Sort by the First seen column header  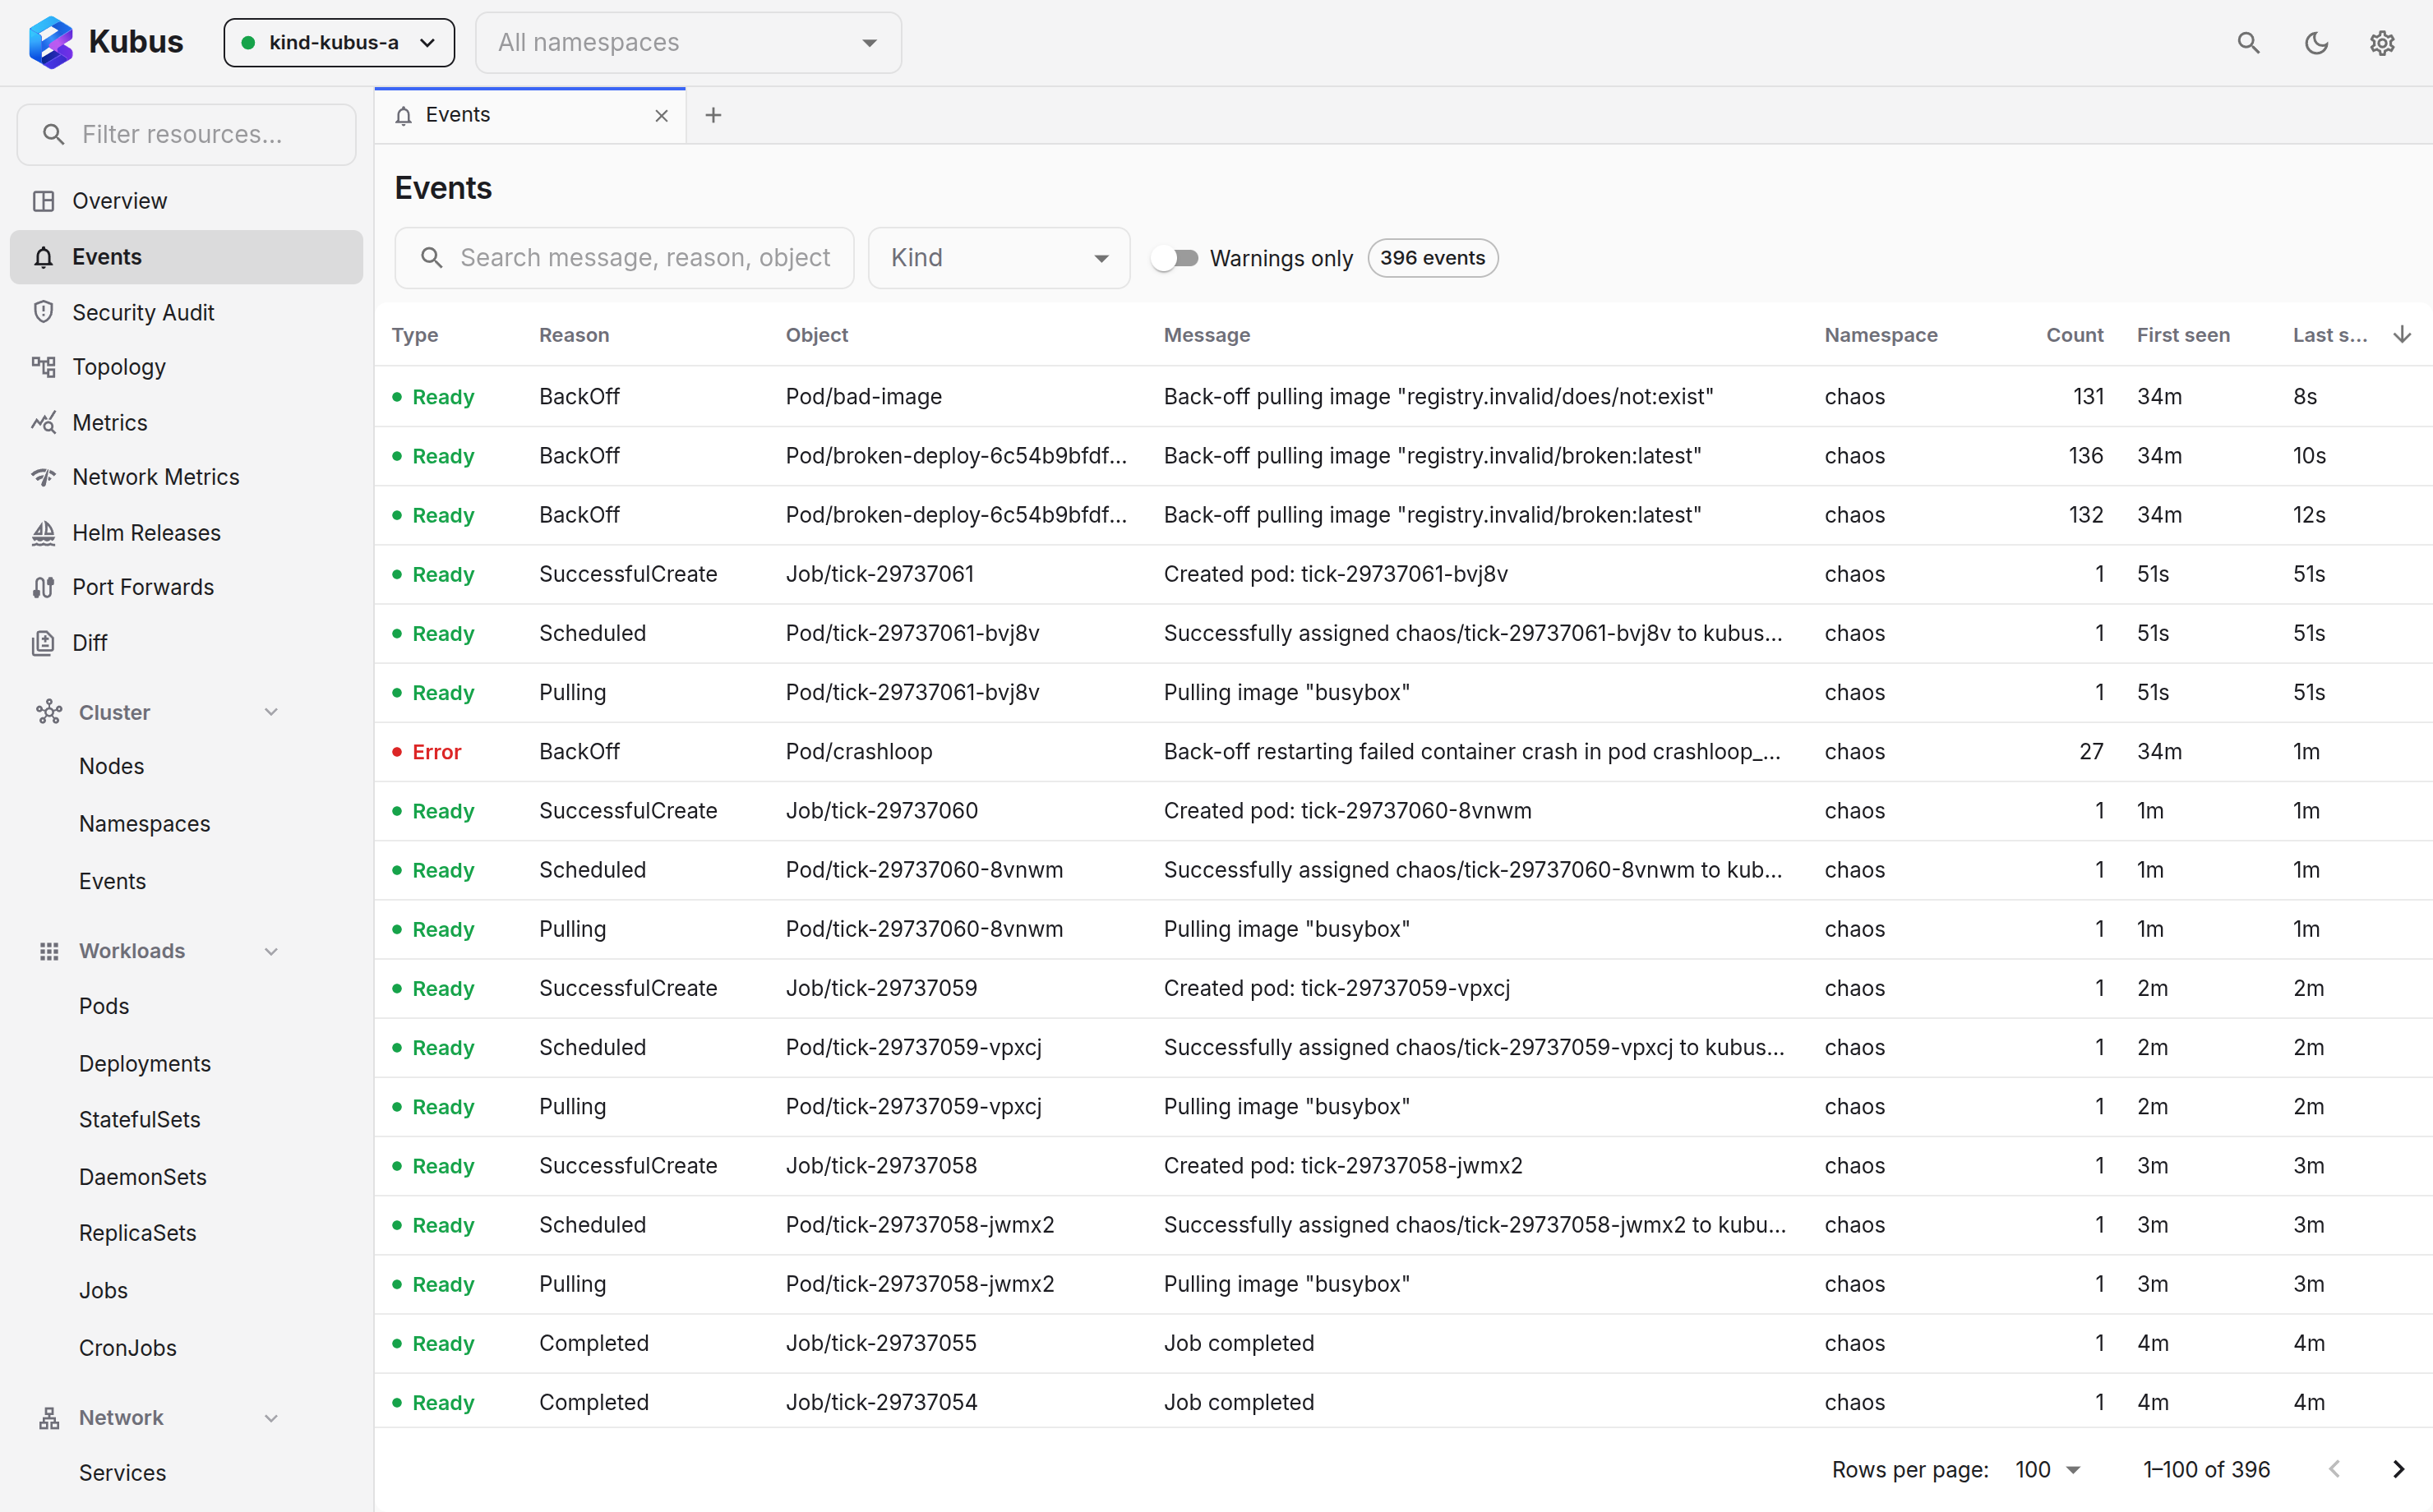pos(2183,335)
